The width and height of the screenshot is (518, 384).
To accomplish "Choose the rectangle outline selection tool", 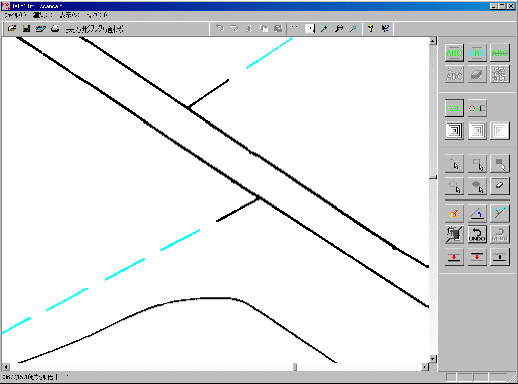I will 477,164.
